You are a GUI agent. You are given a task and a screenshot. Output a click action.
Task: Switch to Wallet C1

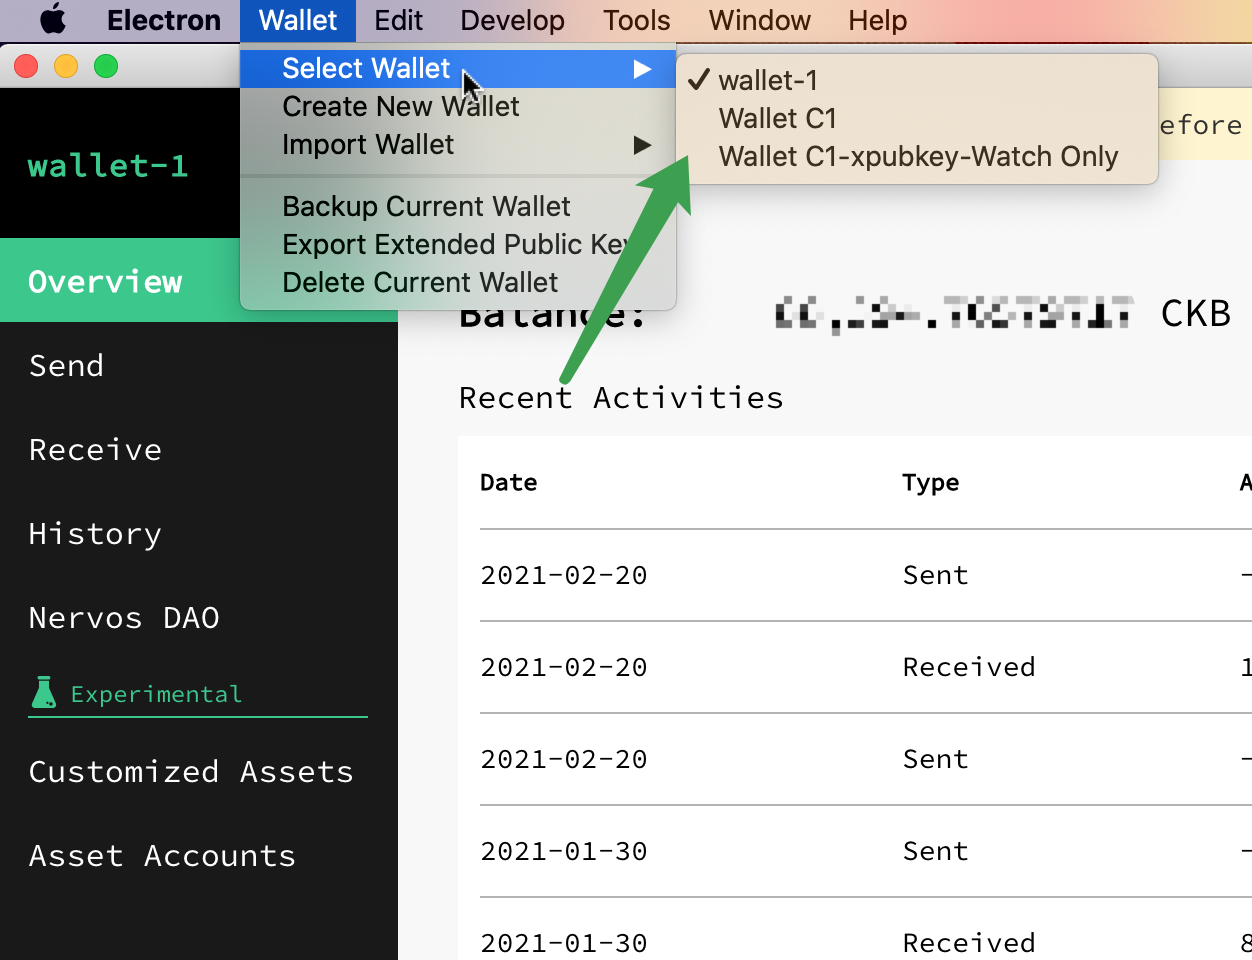pyautogui.click(x=917, y=118)
